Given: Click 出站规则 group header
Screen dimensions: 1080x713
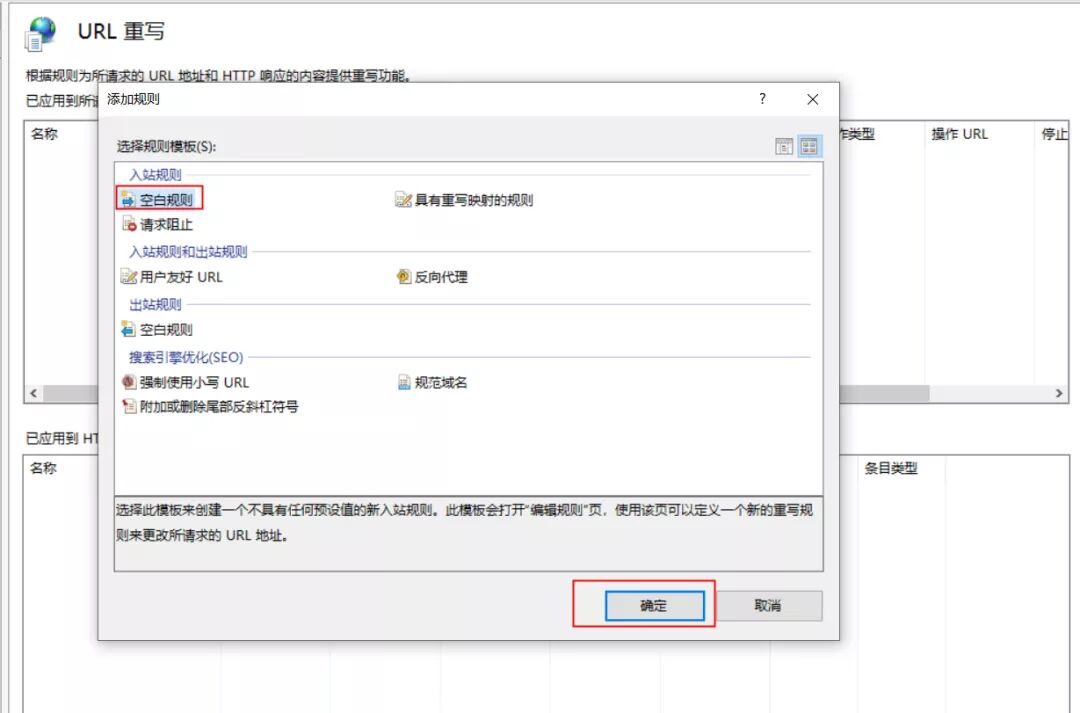Looking at the screenshot, I should [155, 304].
